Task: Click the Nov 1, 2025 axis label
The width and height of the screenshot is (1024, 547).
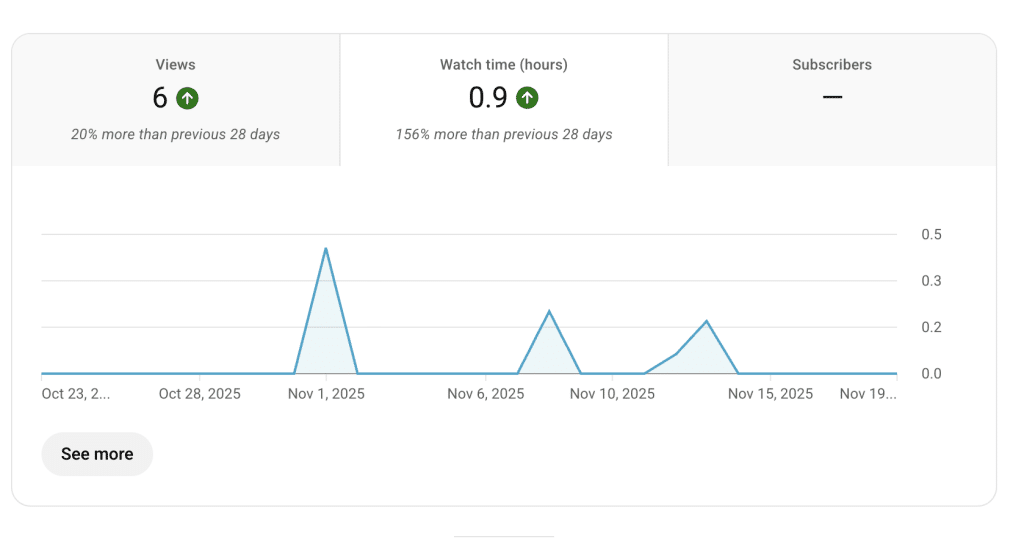Action: pyautogui.click(x=326, y=394)
